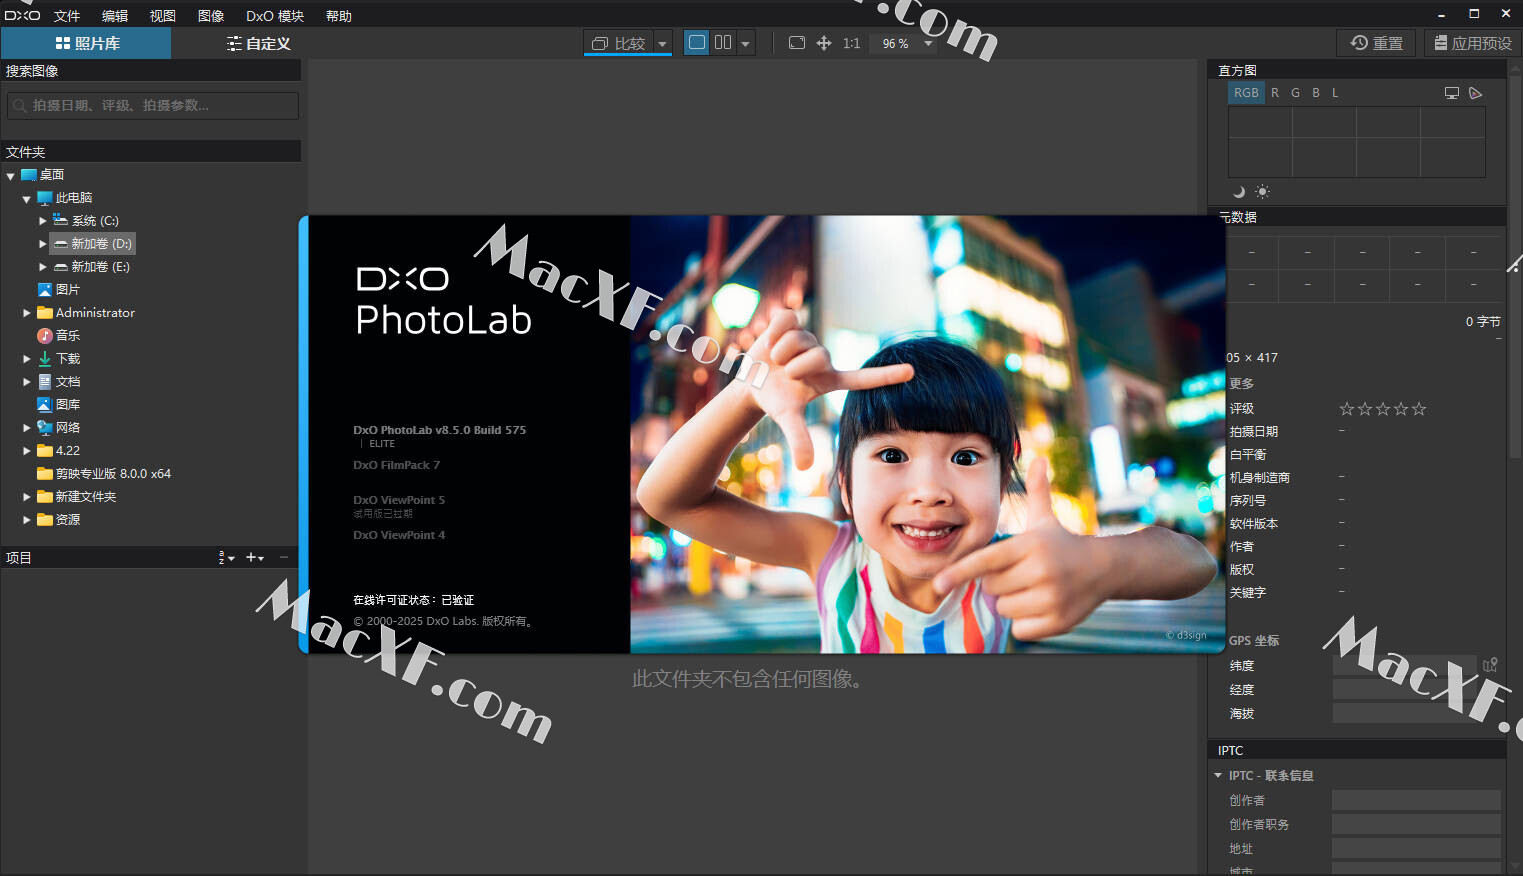Viewport: 1523px width, 876px height.
Task: Click the 更多 more metadata label
Action: point(1241,383)
